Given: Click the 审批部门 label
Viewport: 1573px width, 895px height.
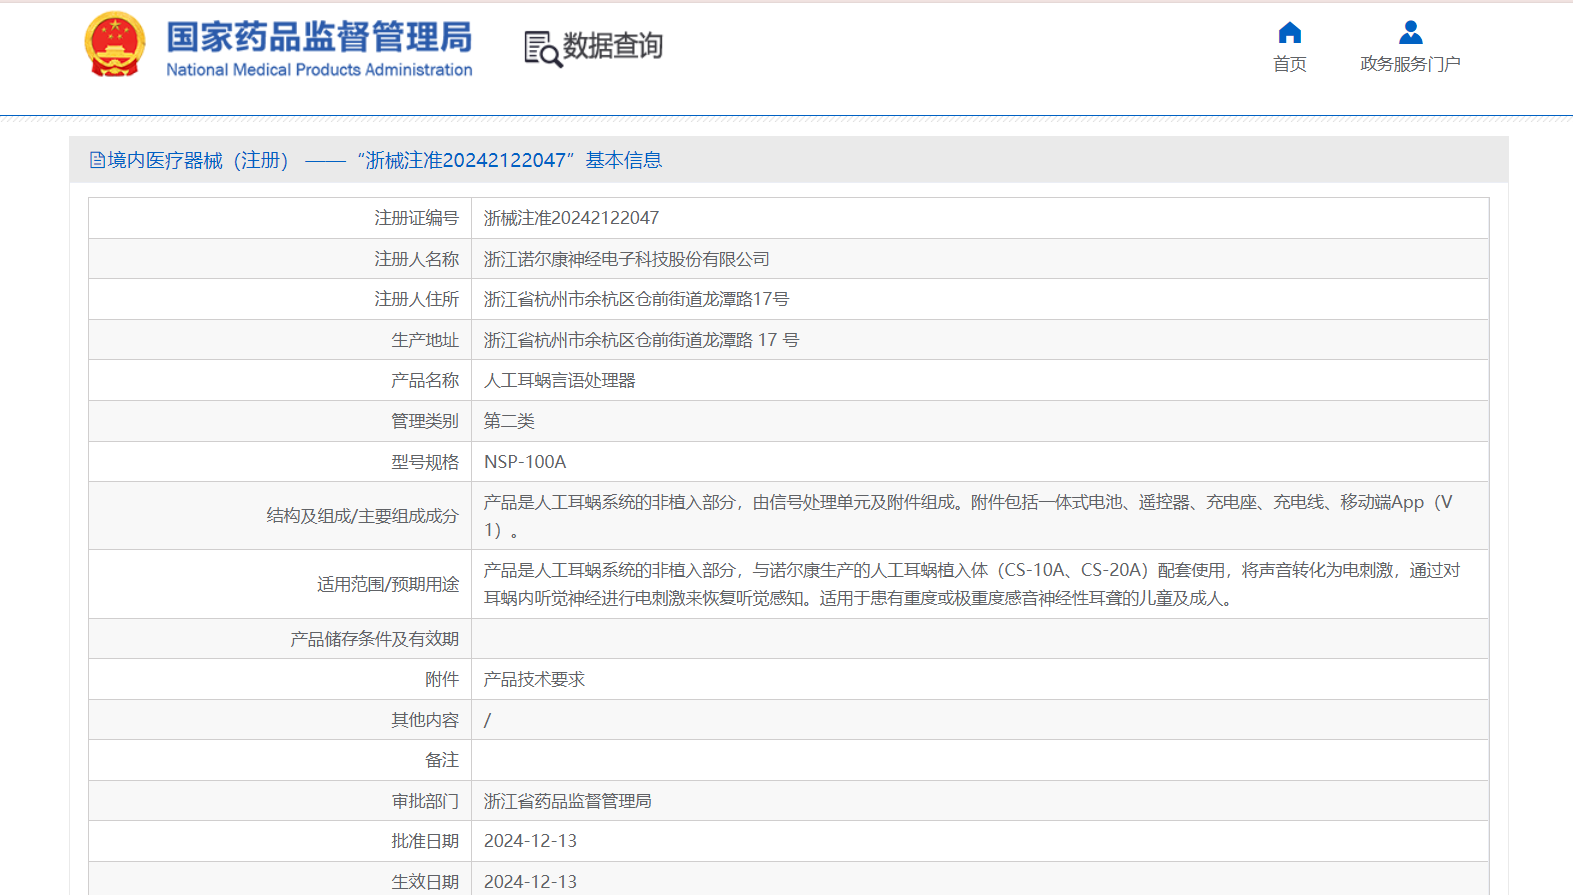Looking at the screenshot, I should pyautogui.click(x=425, y=801).
